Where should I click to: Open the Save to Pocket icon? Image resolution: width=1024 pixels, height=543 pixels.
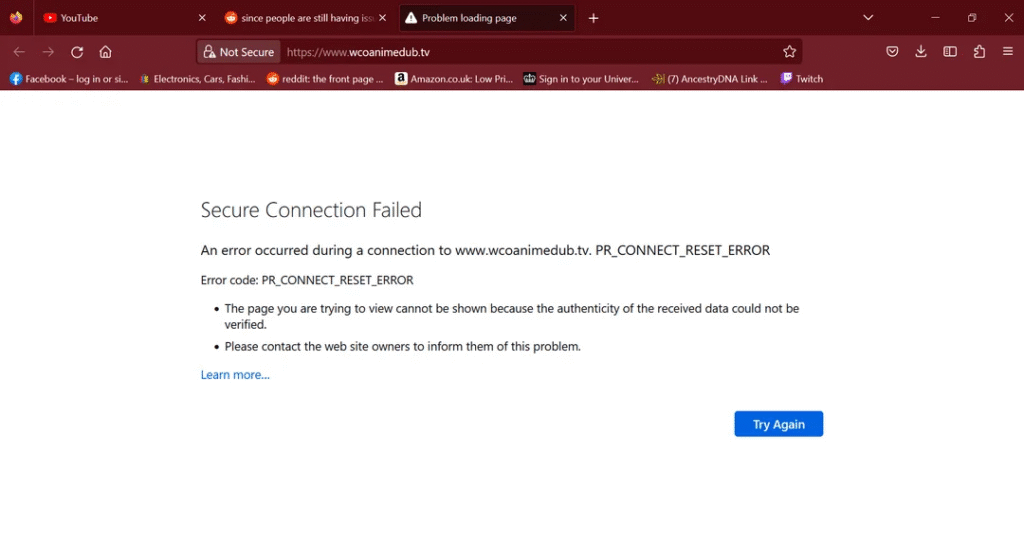(x=892, y=52)
